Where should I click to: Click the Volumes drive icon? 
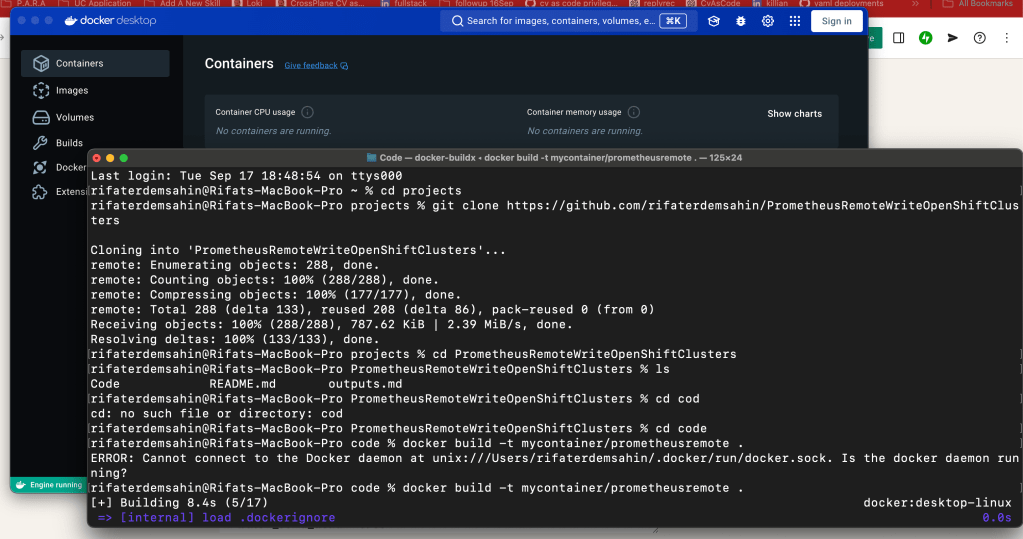pos(41,117)
